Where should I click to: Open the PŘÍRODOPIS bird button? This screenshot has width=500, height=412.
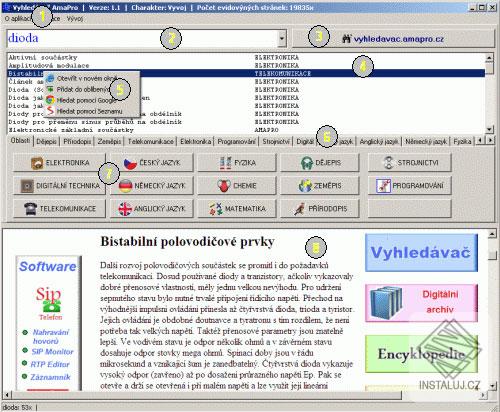320,209
